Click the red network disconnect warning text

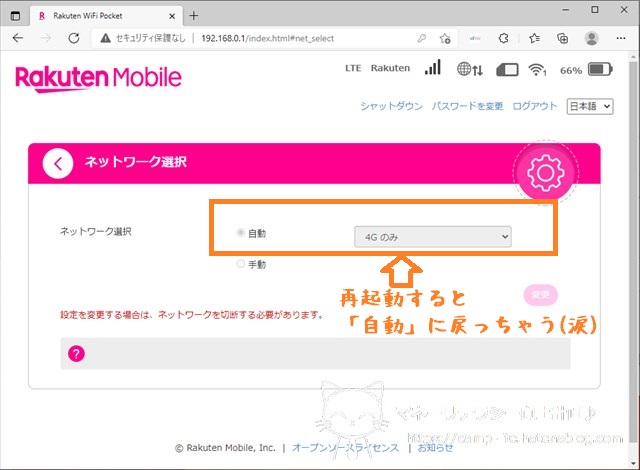[x=191, y=315]
